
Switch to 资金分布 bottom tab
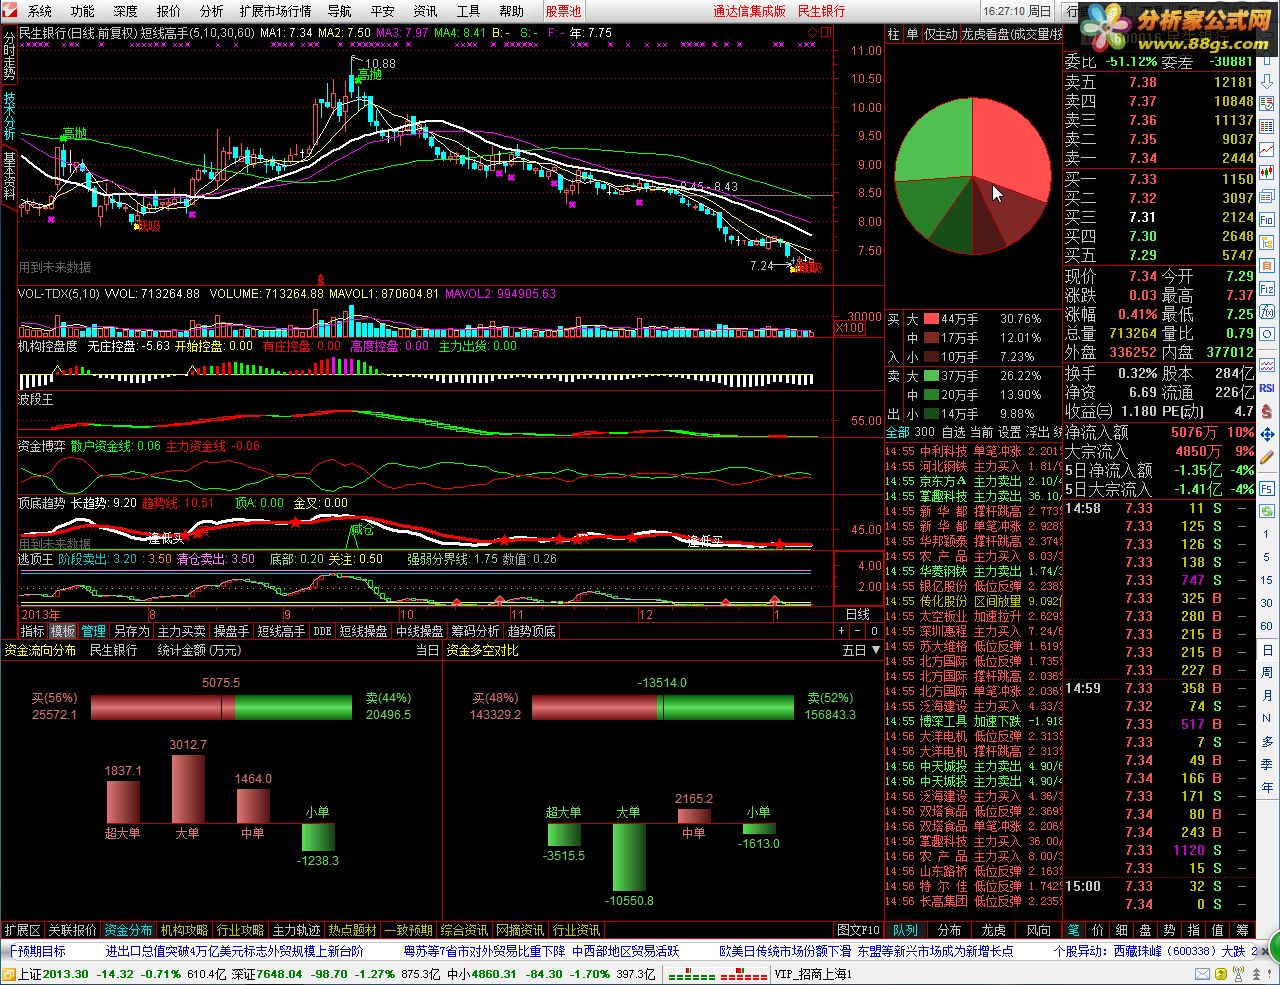tap(128, 930)
